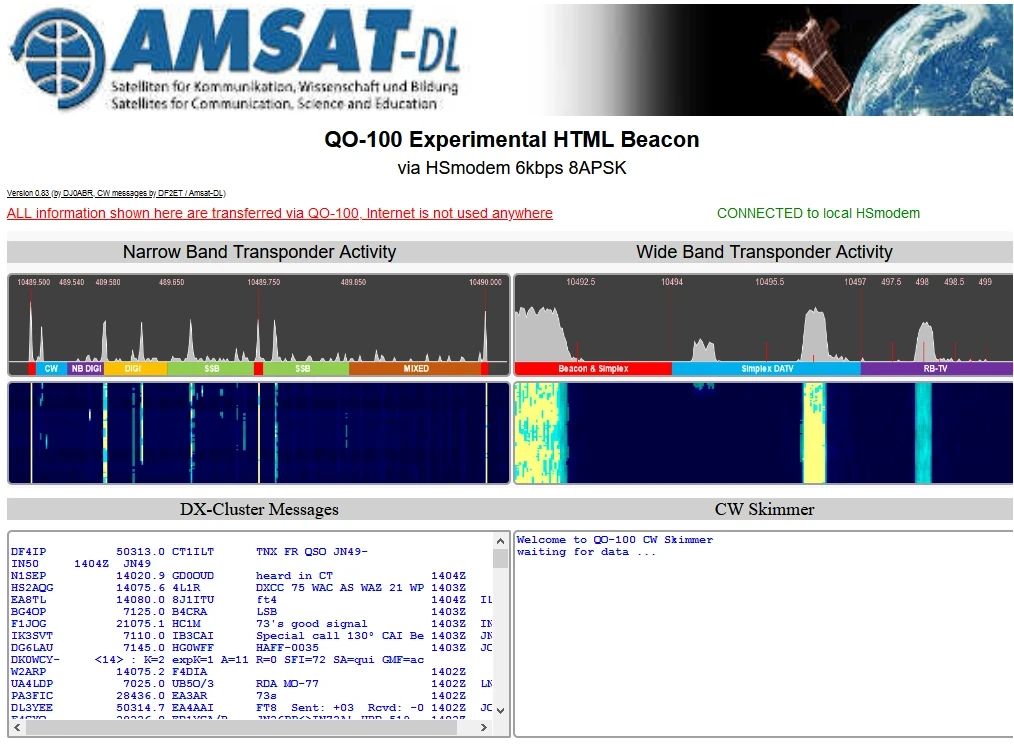The image size is (1014, 745).
Task: Click the 10489.750 marker in narrow band spectrum
Action: point(263,283)
